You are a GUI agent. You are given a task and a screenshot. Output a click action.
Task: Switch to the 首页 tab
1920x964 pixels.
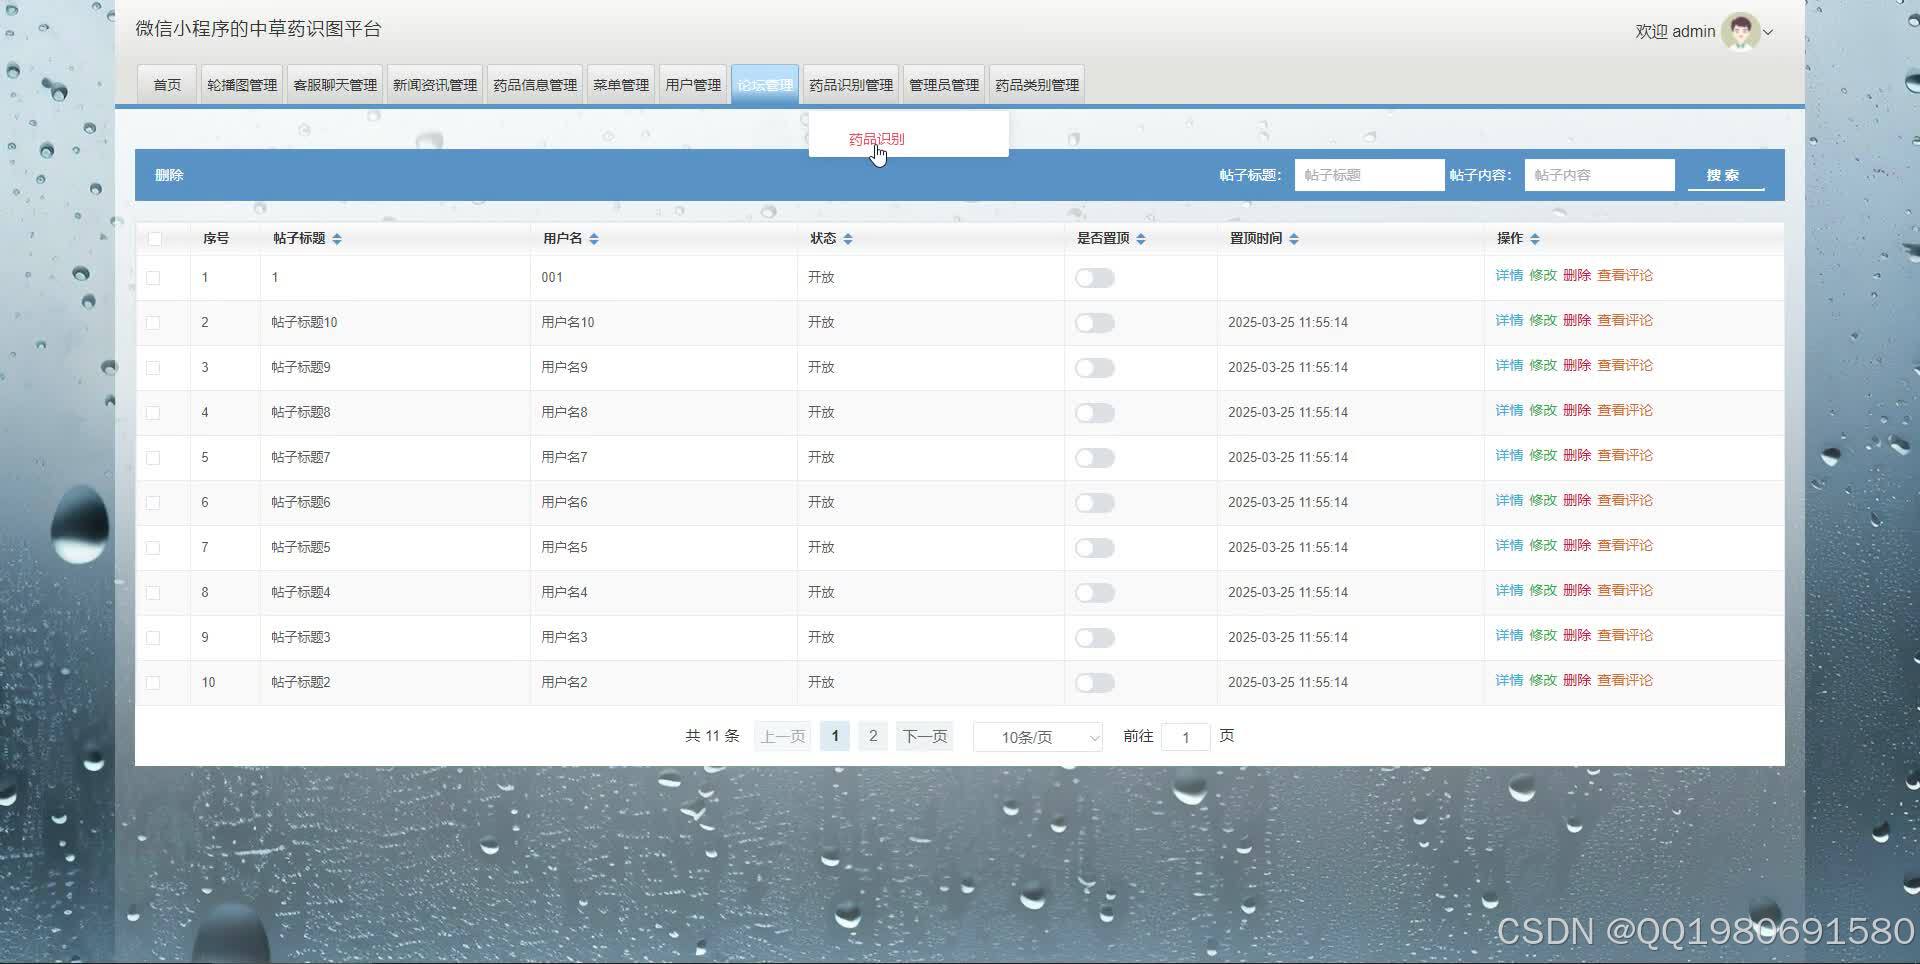(166, 84)
